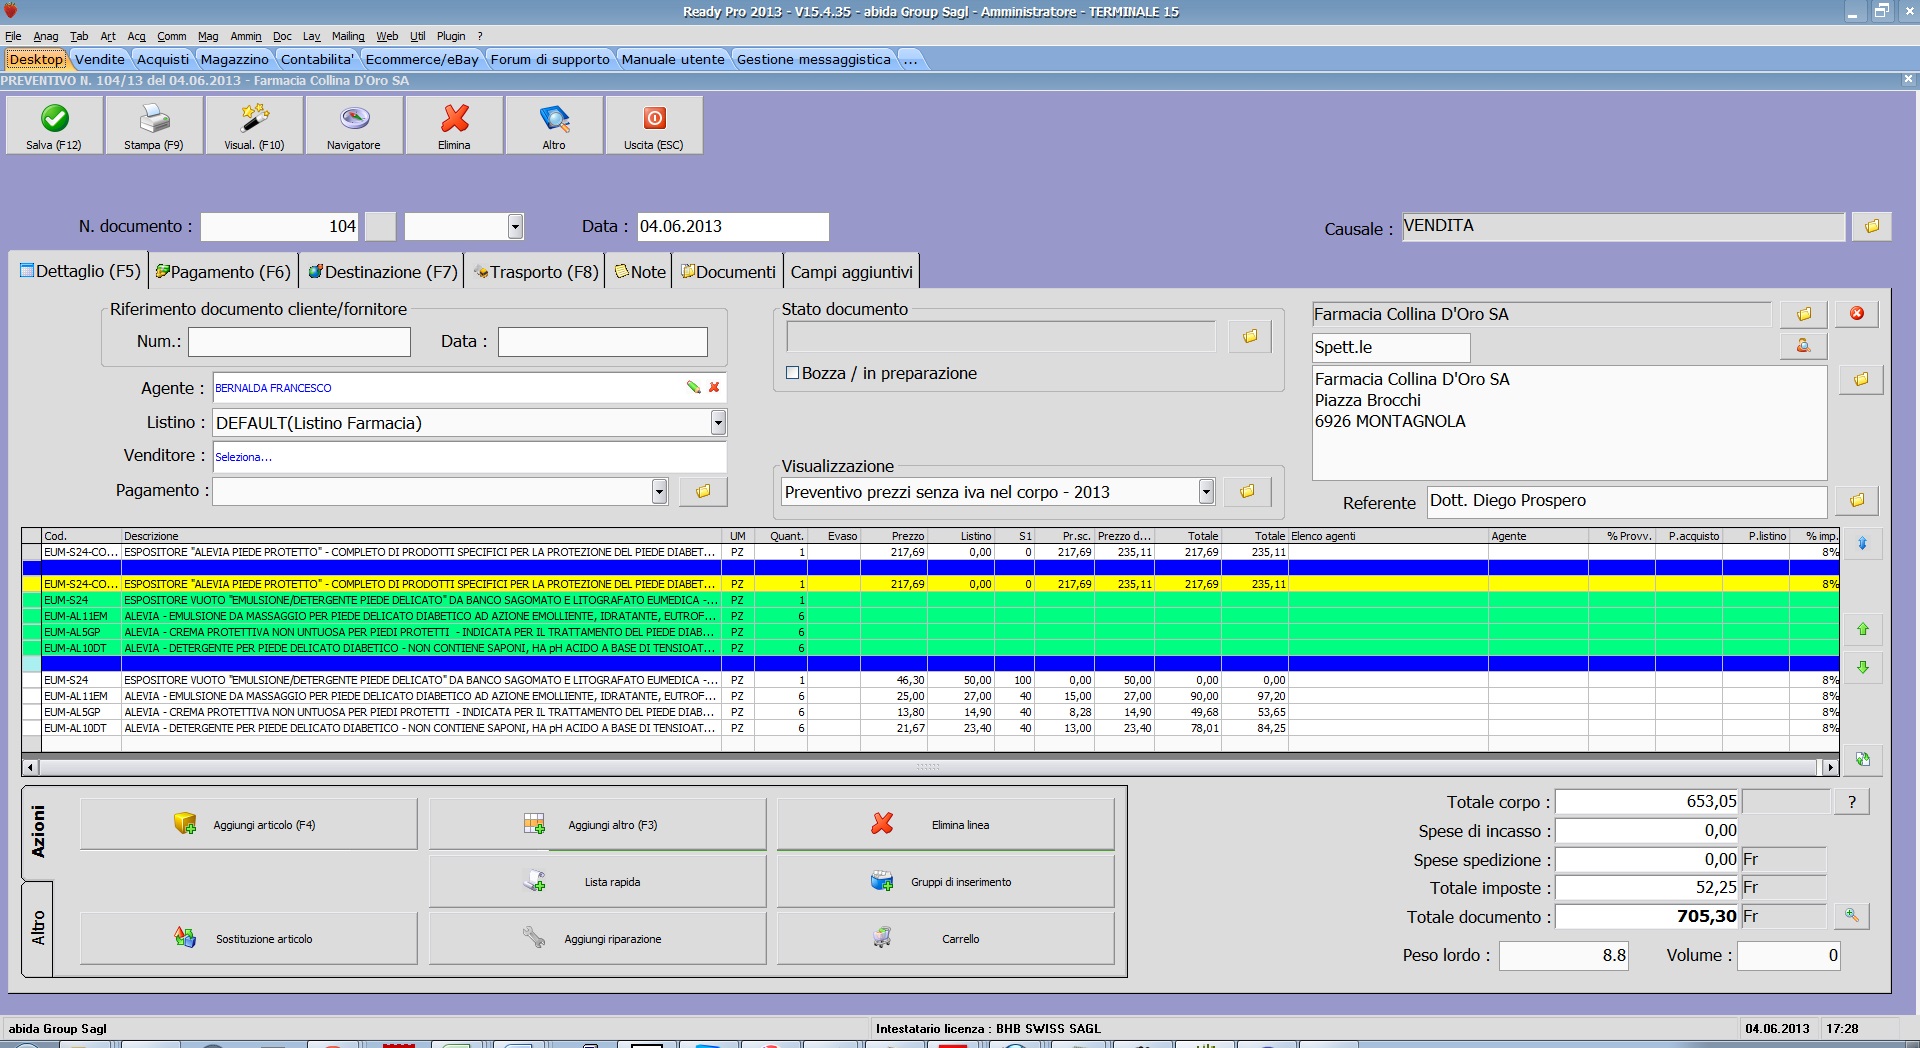This screenshot has width=1920, height=1048.
Task: Remove agent with red X in Agente field
Action: [x=714, y=388]
